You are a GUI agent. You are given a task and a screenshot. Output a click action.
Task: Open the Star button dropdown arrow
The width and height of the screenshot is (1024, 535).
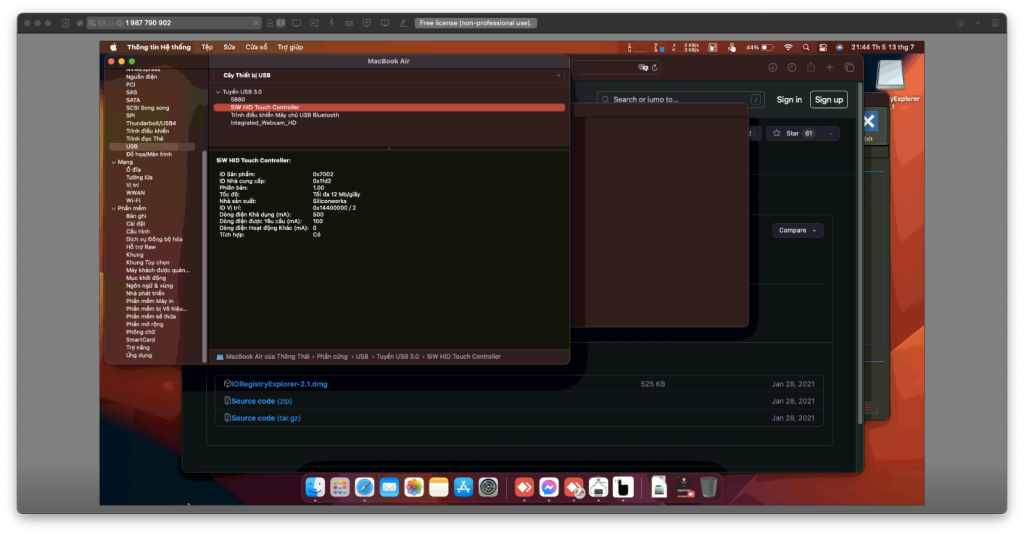pos(831,133)
